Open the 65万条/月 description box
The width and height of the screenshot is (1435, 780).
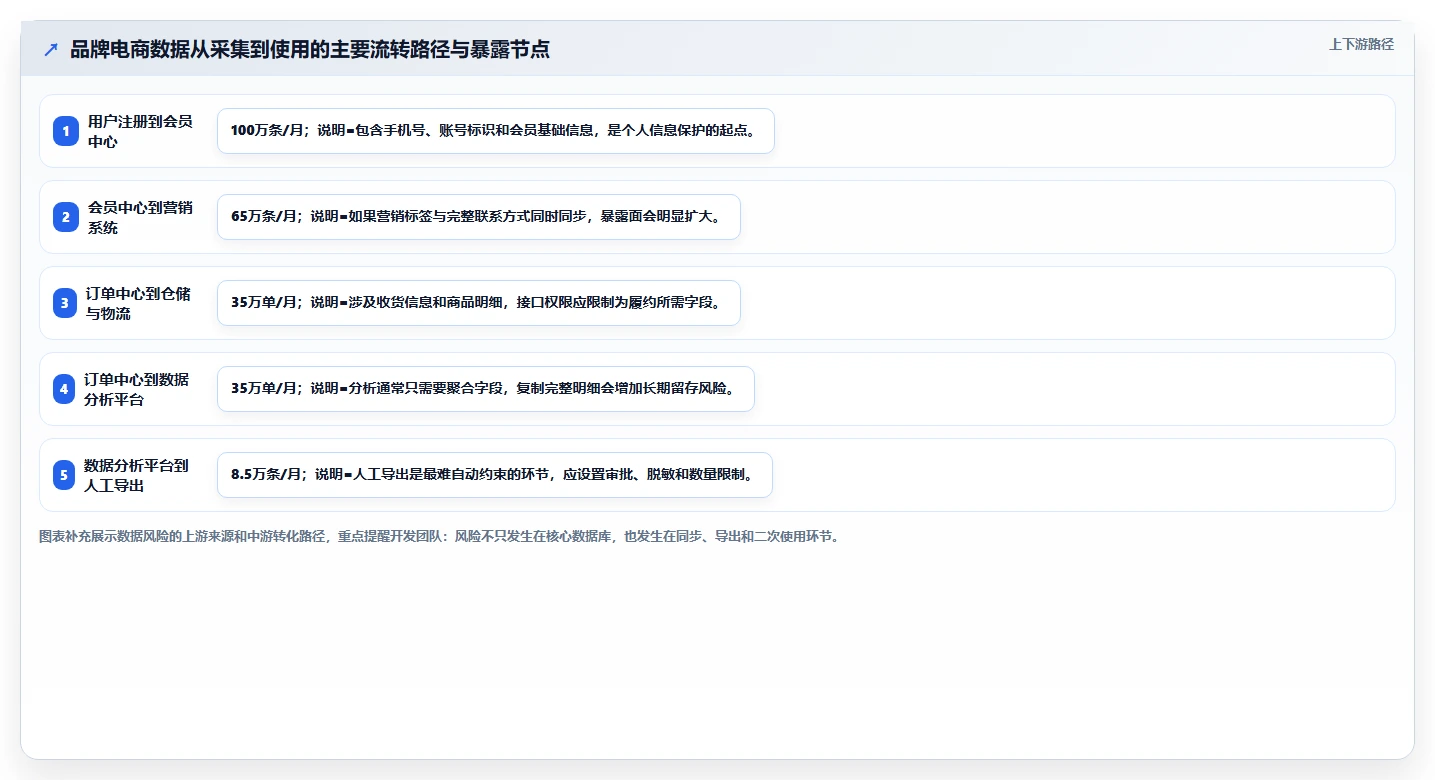(479, 217)
